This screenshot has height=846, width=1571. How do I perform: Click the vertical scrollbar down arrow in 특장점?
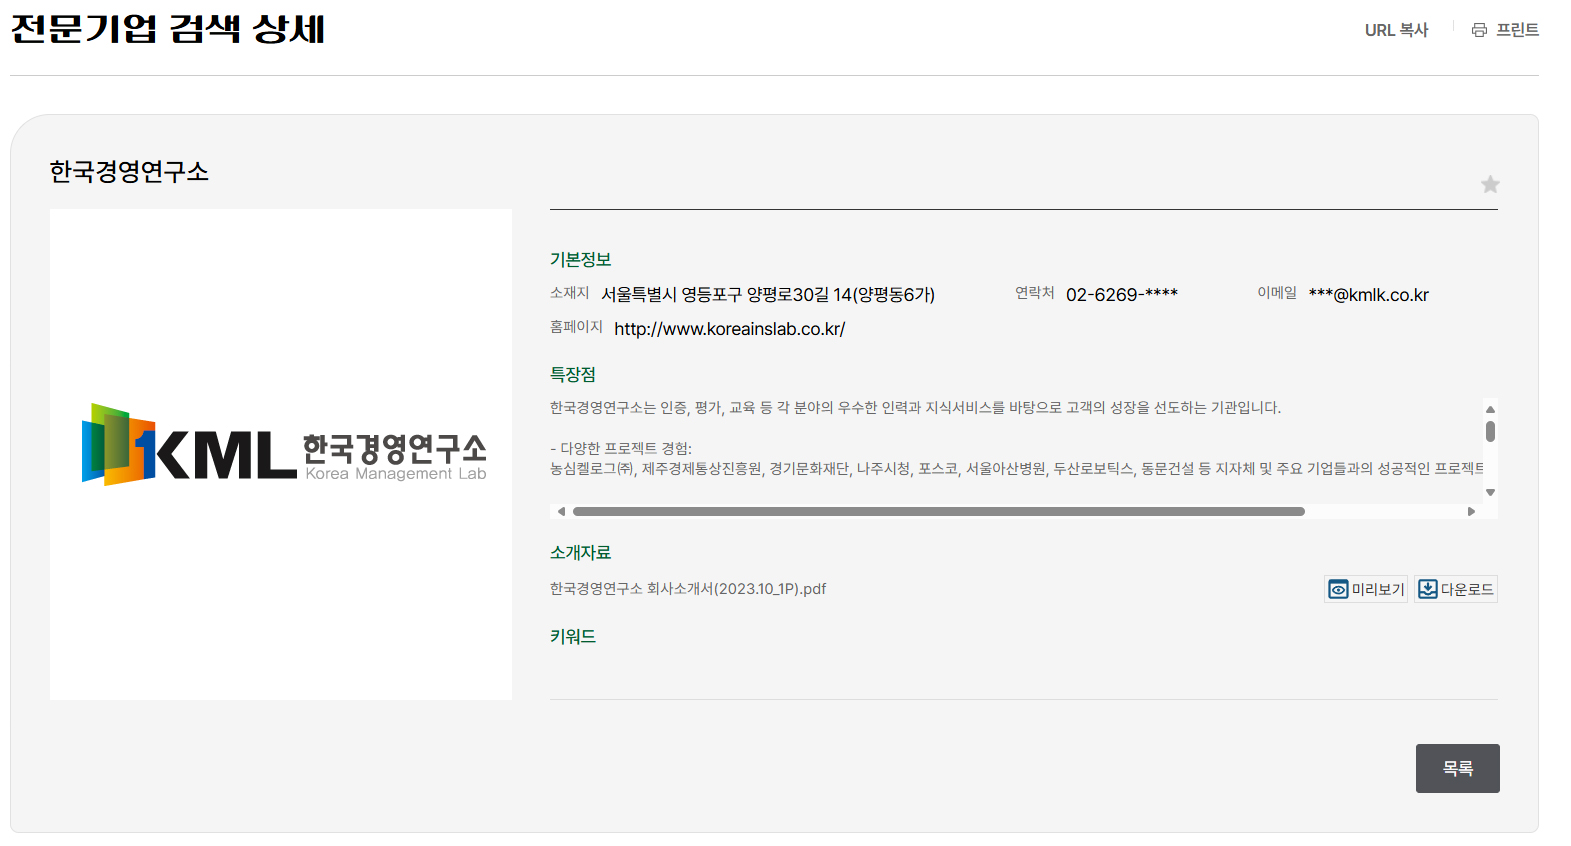1490,492
